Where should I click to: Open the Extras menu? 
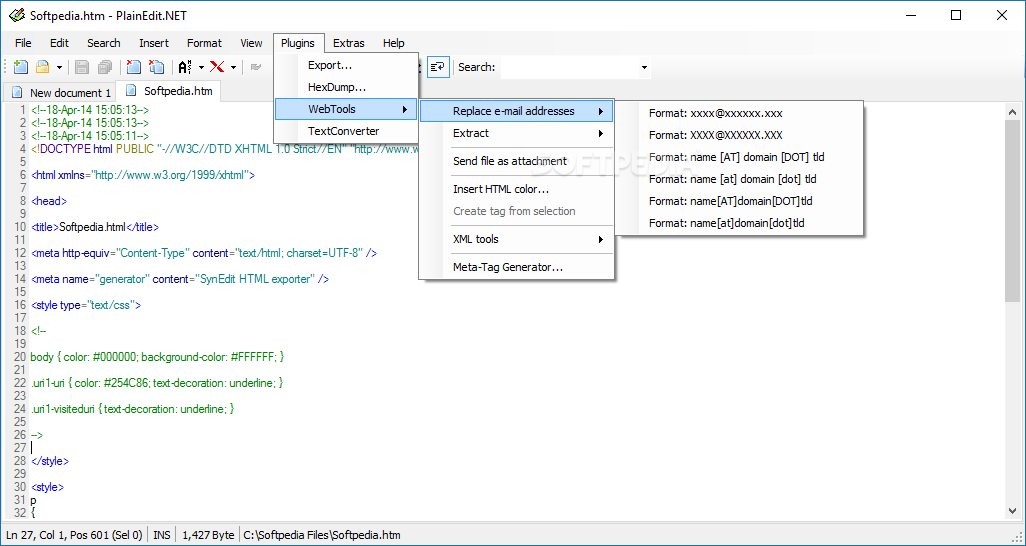tap(349, 43)
